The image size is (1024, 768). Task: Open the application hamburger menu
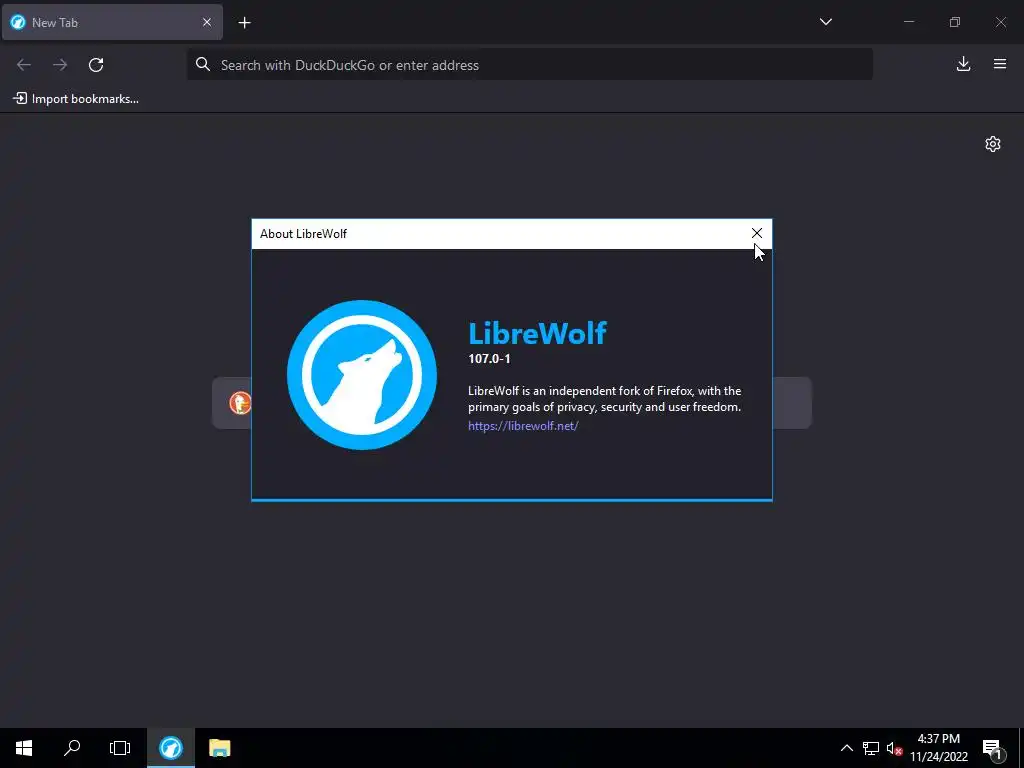point(1000,64)
